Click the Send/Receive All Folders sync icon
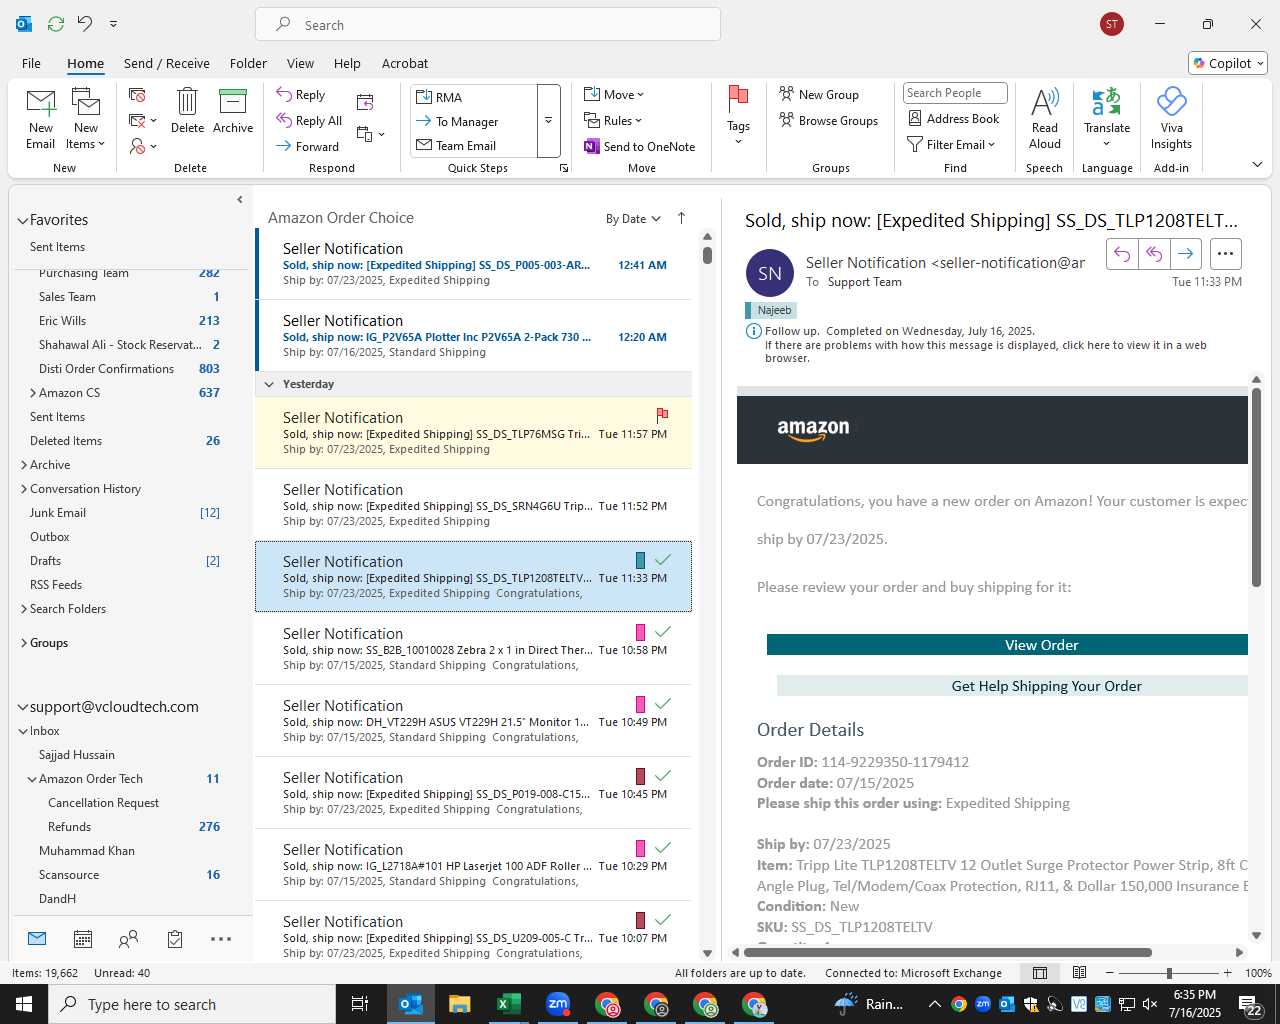Viewport: 1280px width, 1024px height. pyautogui.click(x=56, y=24)
